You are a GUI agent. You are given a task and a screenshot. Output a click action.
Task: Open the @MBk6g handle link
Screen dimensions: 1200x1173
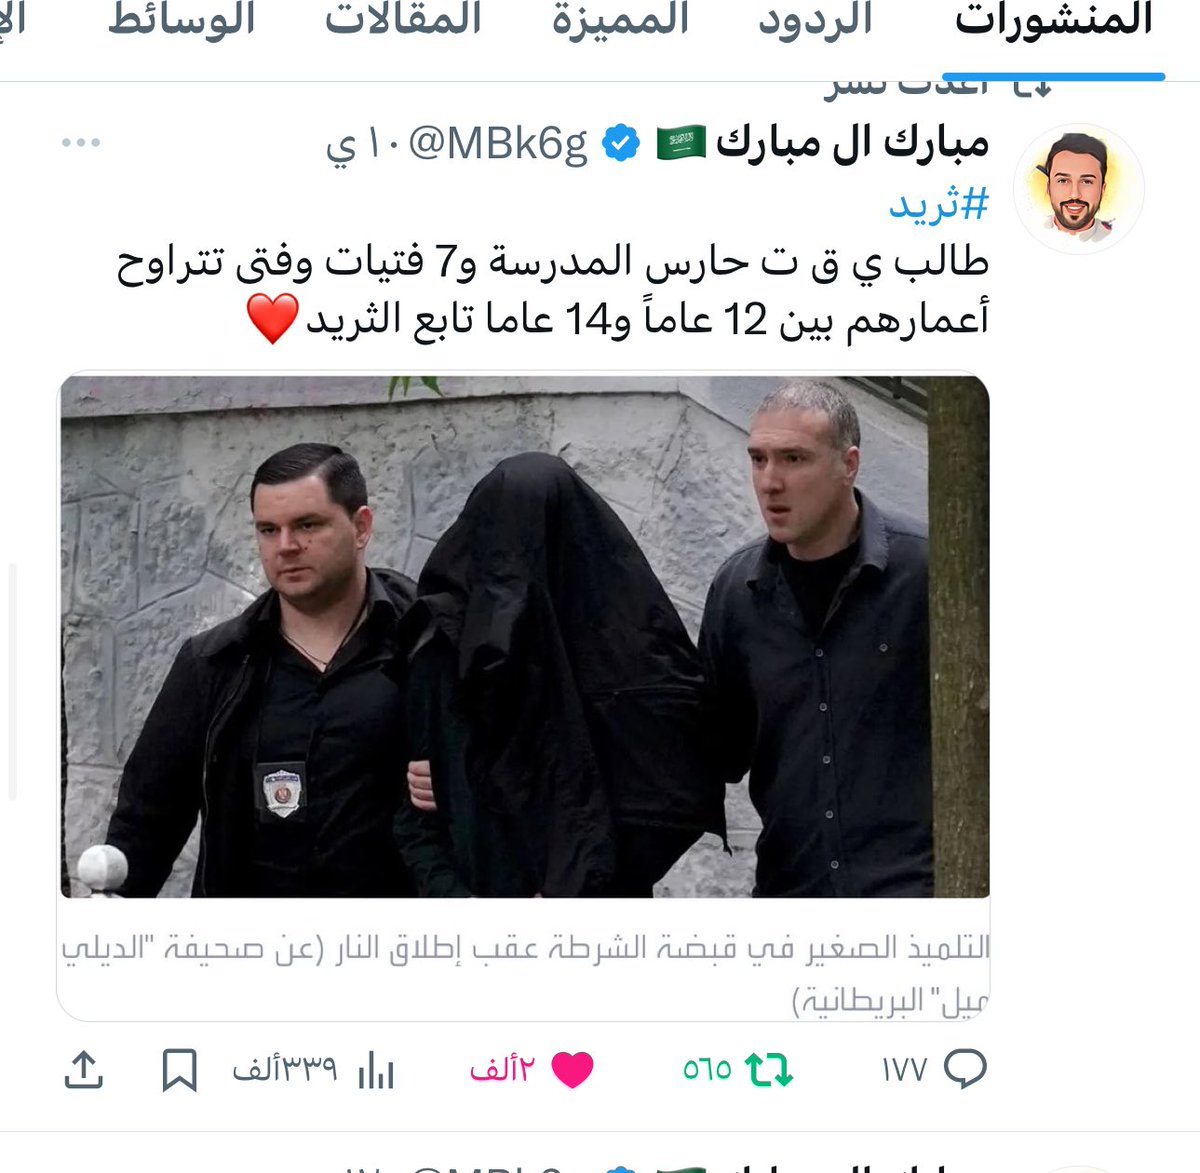(497, 145)
